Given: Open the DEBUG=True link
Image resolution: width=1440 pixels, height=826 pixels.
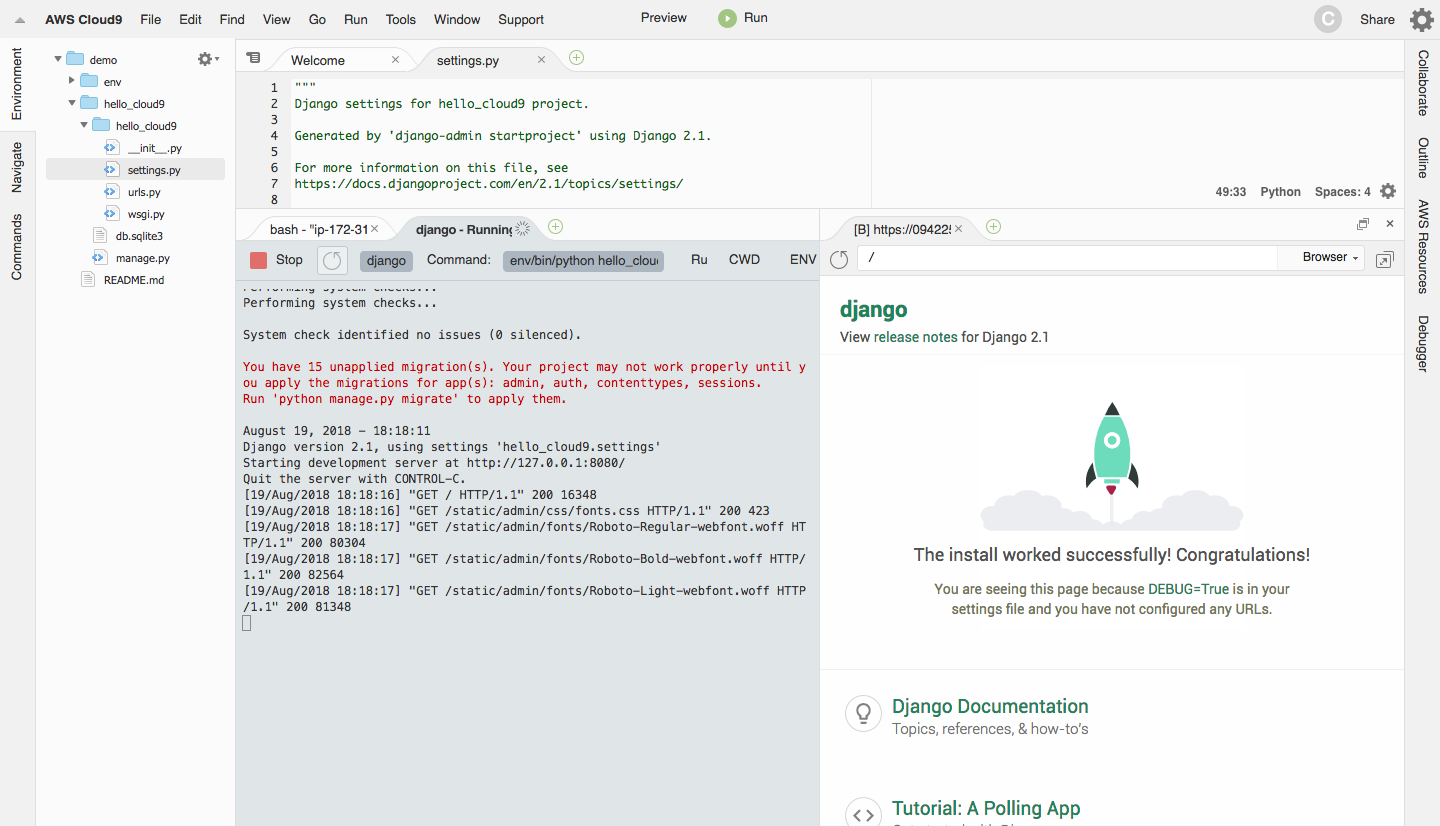Looking at the screenshot, I should (1188, 589).
